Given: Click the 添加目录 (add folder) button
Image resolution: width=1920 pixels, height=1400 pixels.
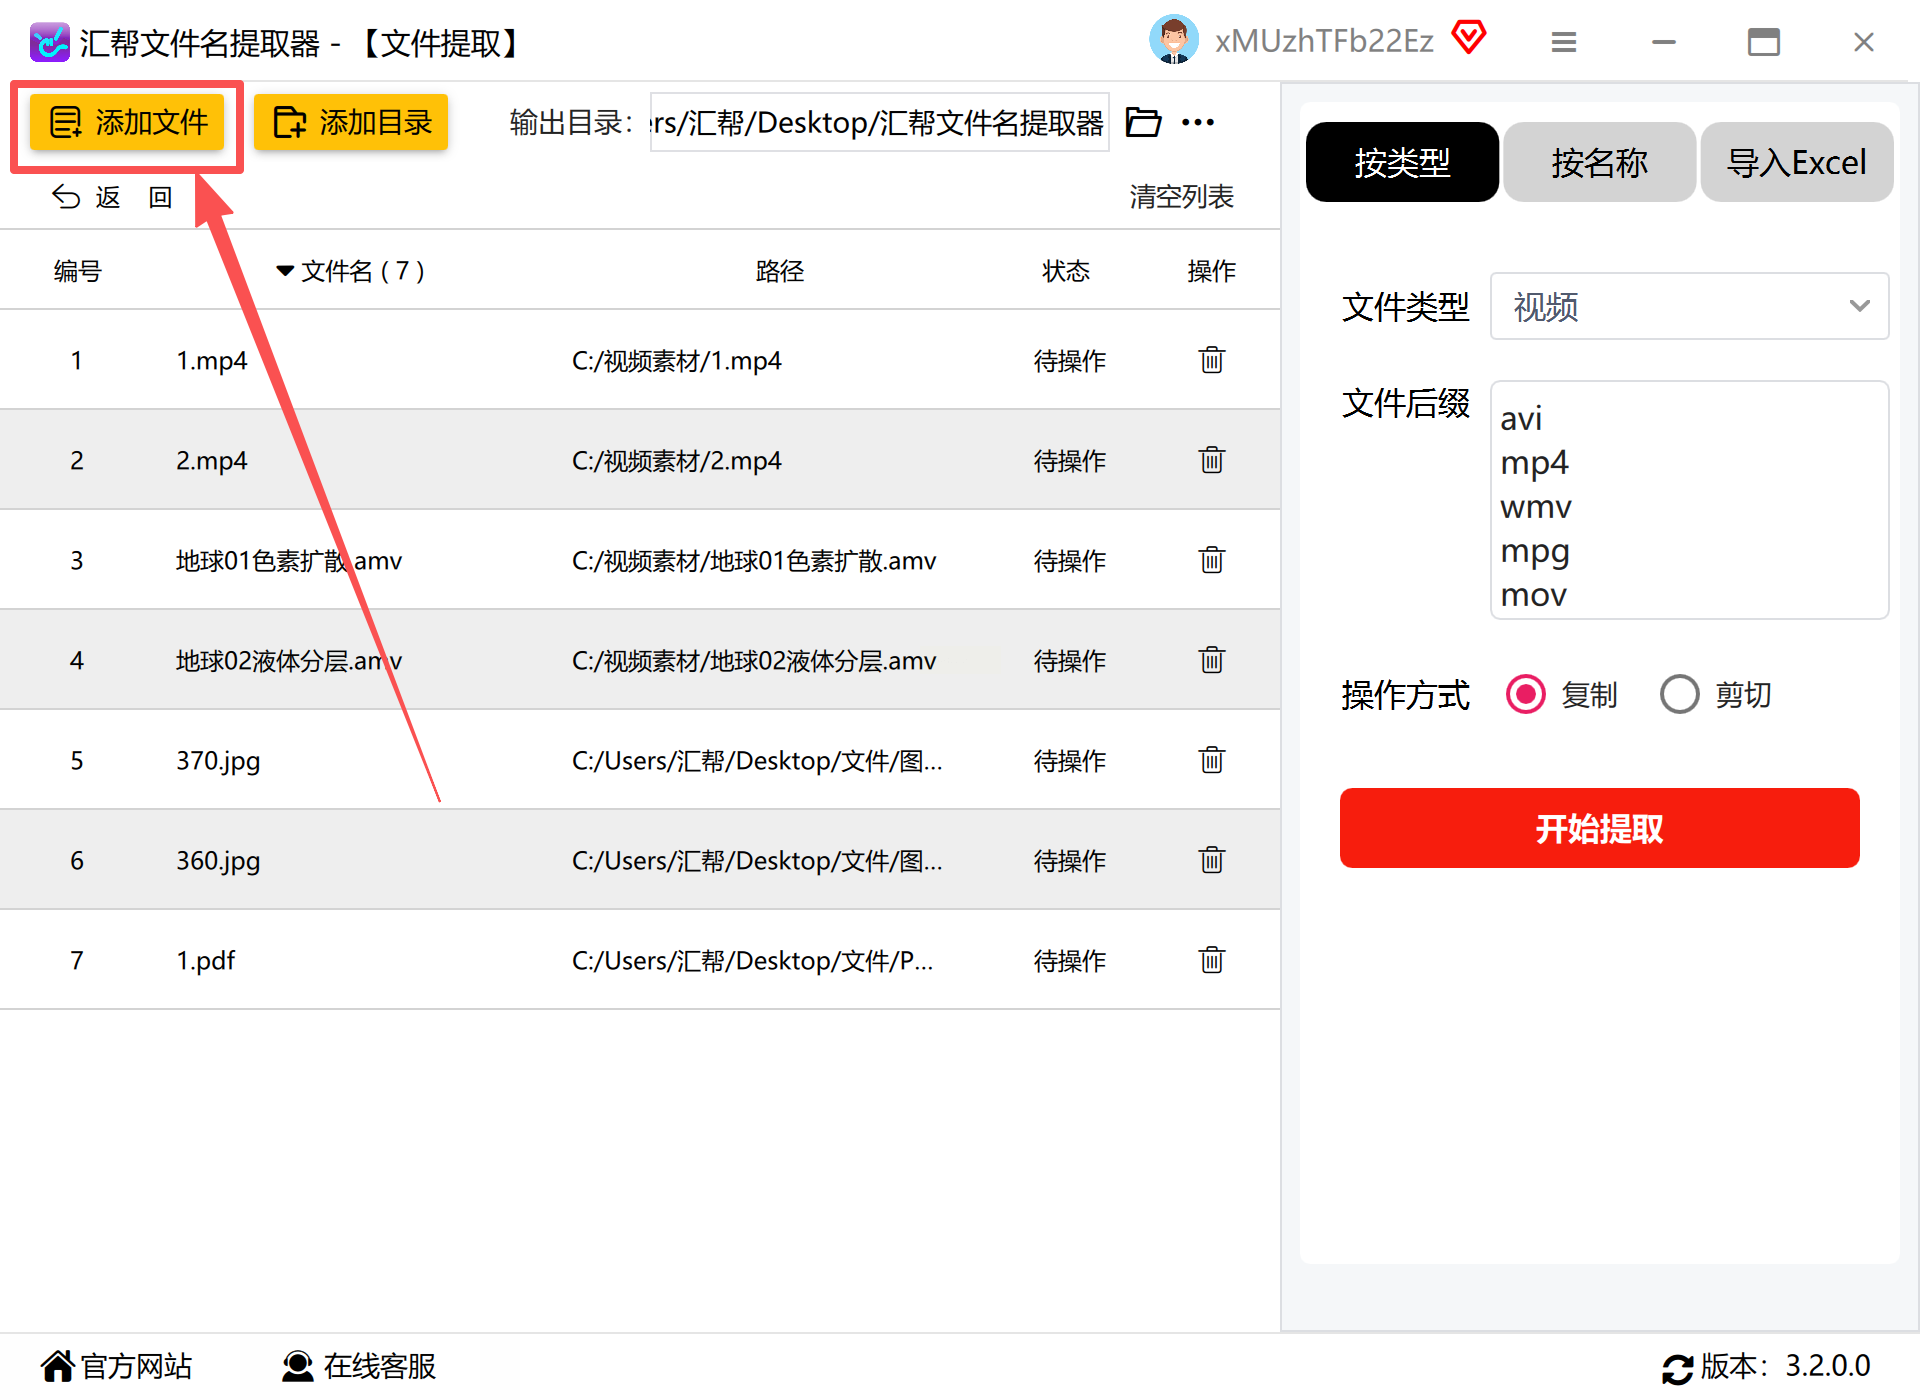Looking at the screenshot, I should point(351,122).
